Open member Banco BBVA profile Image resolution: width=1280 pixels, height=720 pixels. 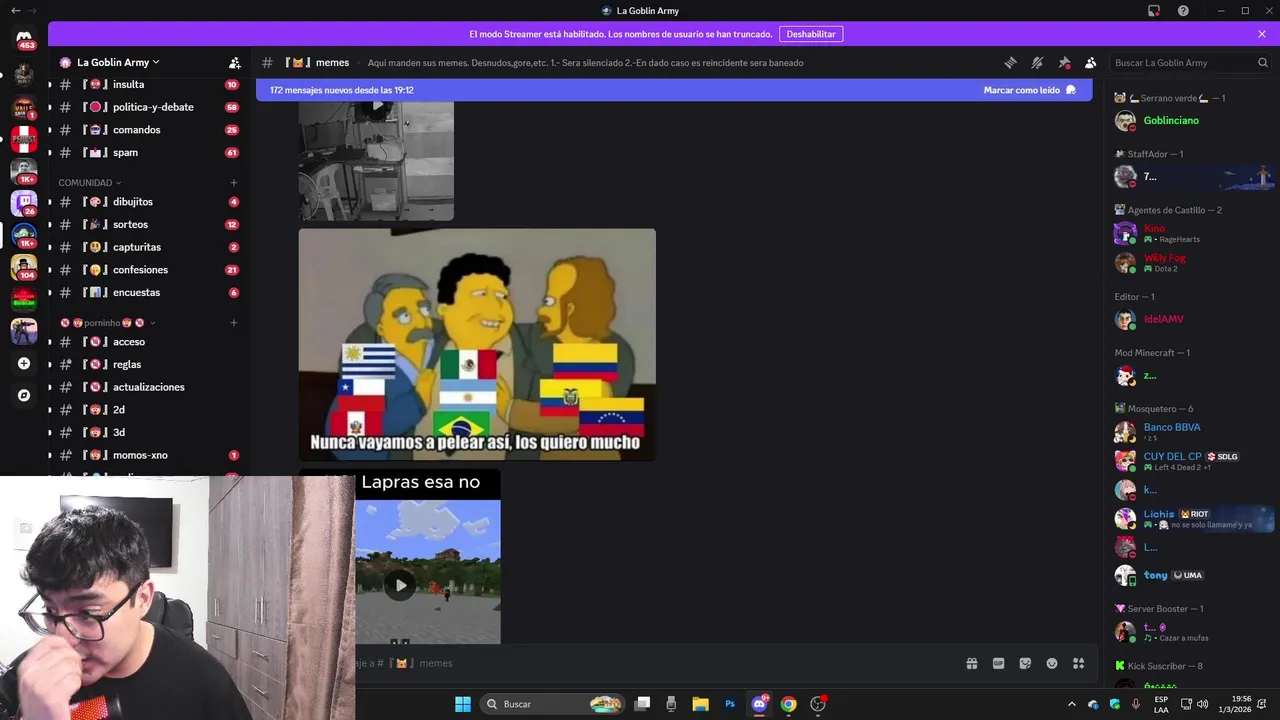pyautogui.click(x=1190, y=432)
